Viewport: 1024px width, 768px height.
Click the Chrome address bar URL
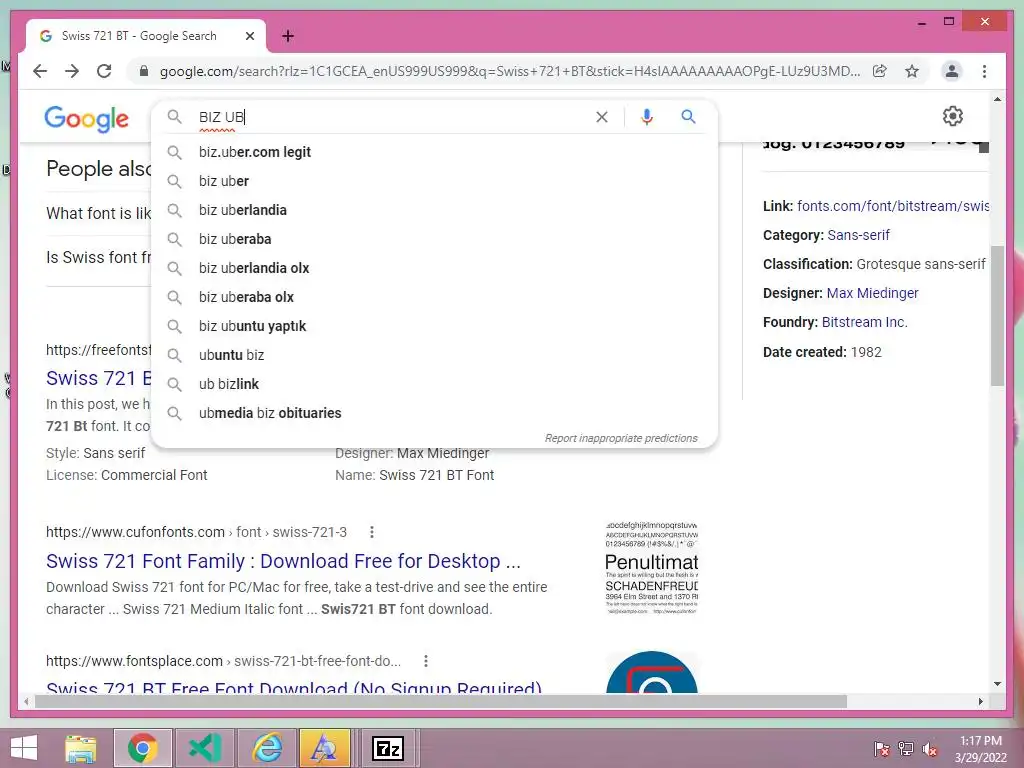[x=509, y=71]
